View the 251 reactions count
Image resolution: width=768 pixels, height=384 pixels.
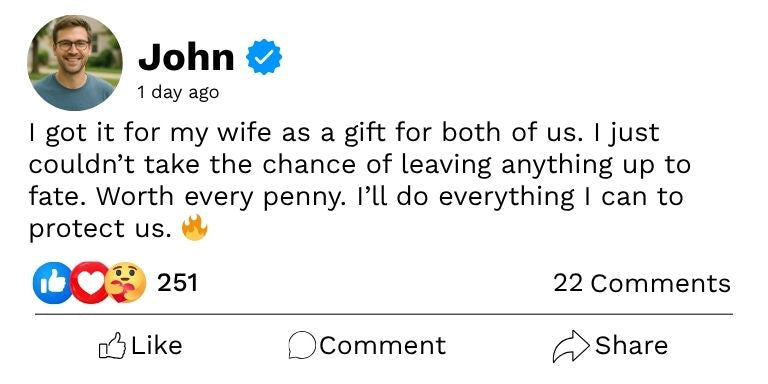(x=177, y=283)
